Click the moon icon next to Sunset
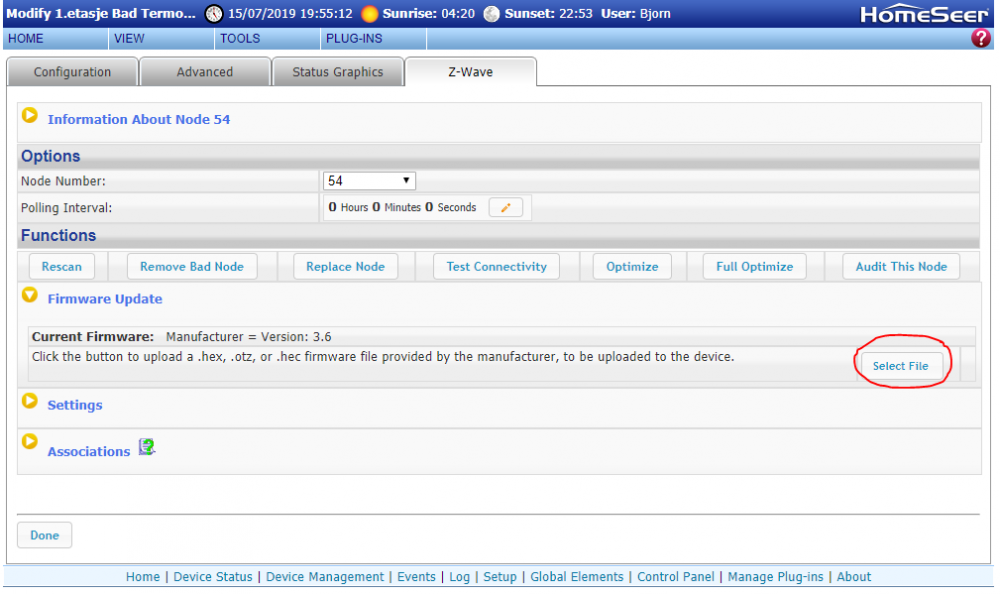 pos(491,14)
